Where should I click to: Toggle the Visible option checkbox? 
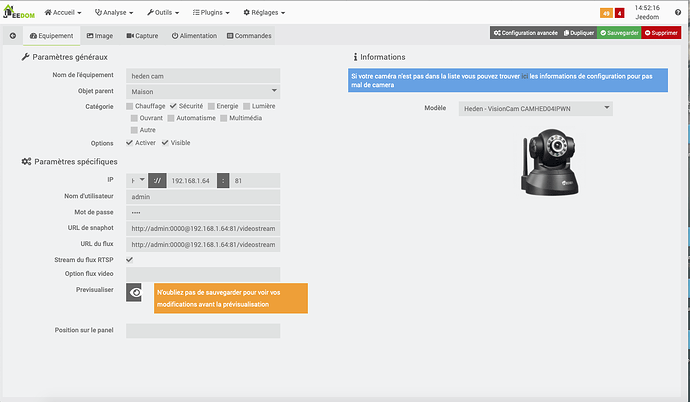coord(165,143)
